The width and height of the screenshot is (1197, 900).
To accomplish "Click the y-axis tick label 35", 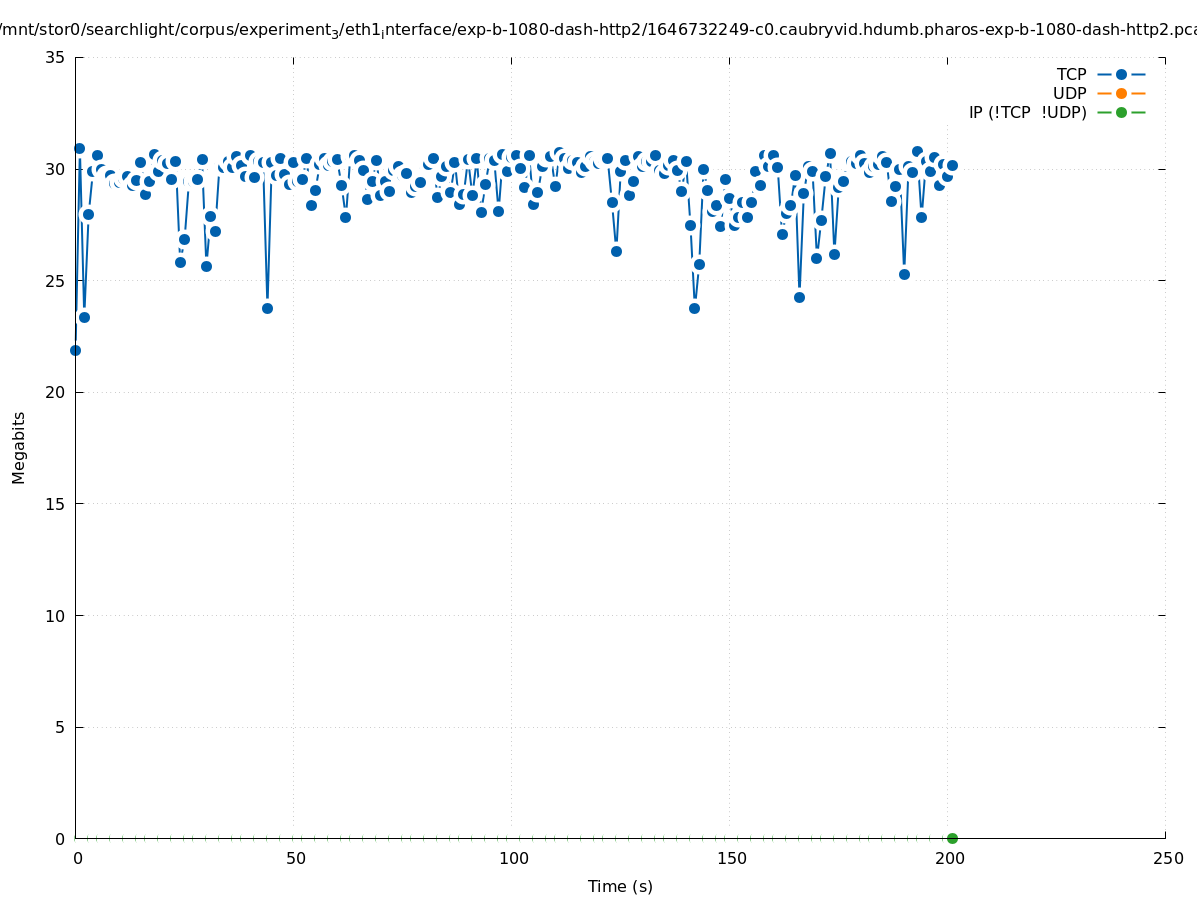I will click(56, 57).
